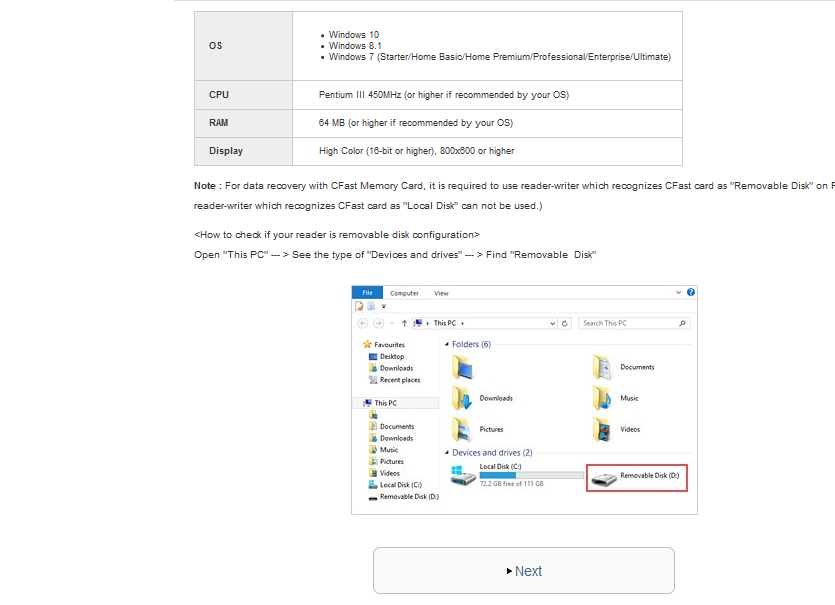Click the Next button
The height and width of the screenshot is (605, 835).
[x=523, y=571]
